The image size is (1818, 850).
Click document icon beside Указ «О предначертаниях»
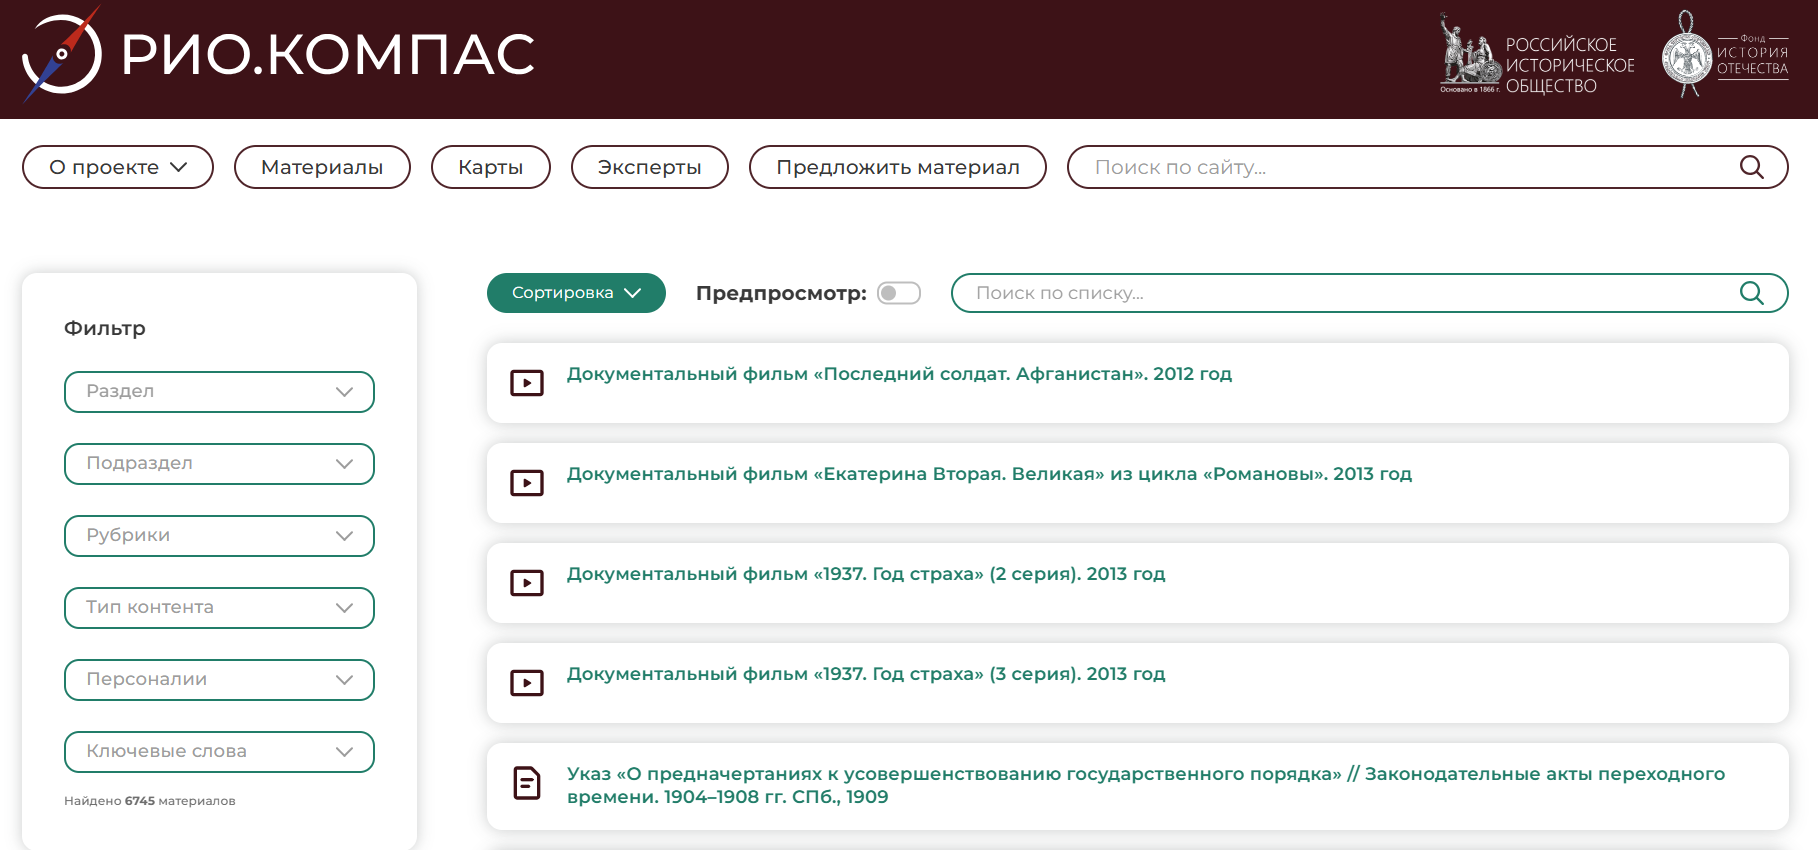[x=527, y=783]
